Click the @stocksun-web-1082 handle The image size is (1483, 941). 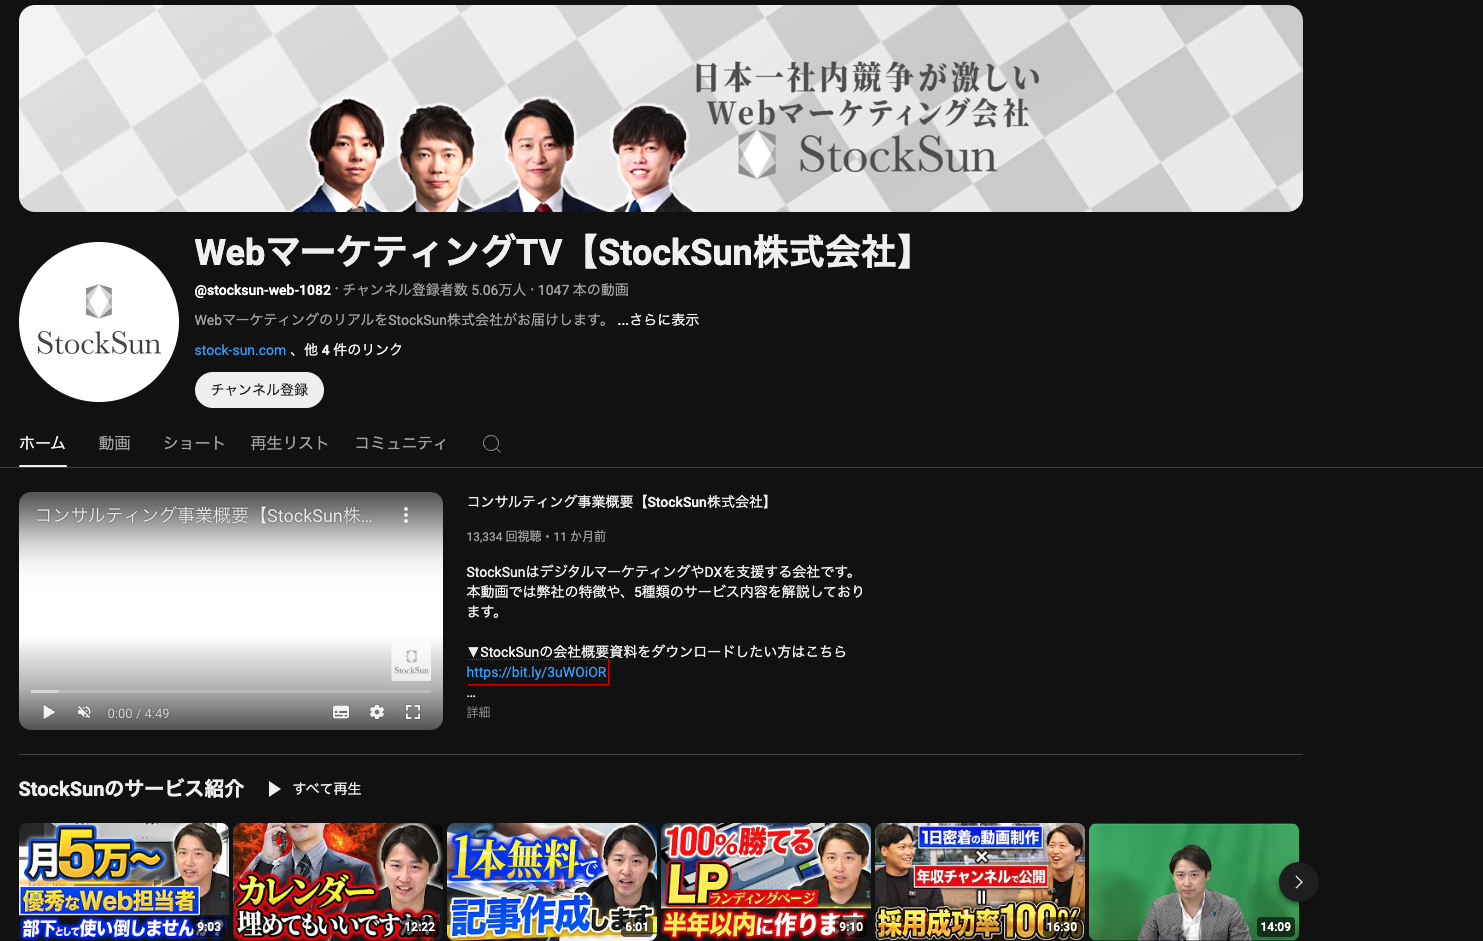263,290
